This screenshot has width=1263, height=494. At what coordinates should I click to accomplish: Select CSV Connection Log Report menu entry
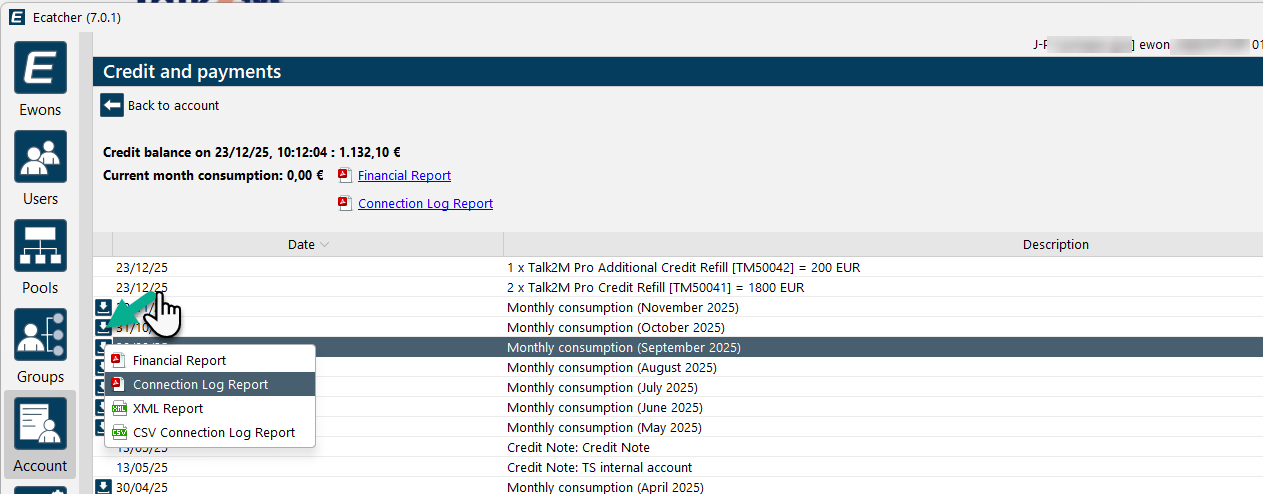pyautogui.click(x=213, y=432)
